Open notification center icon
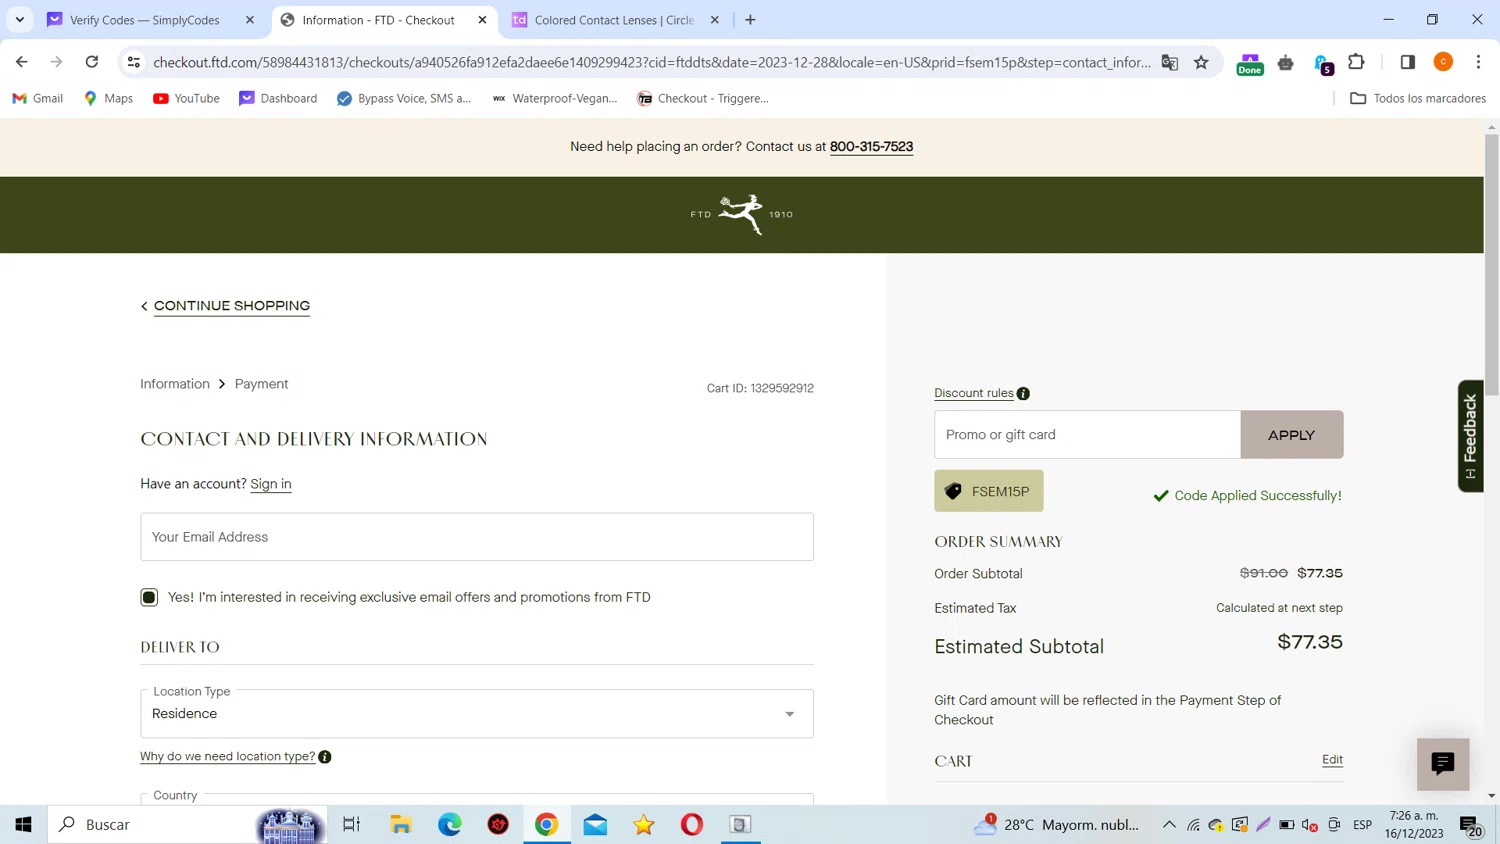 [x=1471, y=825]
